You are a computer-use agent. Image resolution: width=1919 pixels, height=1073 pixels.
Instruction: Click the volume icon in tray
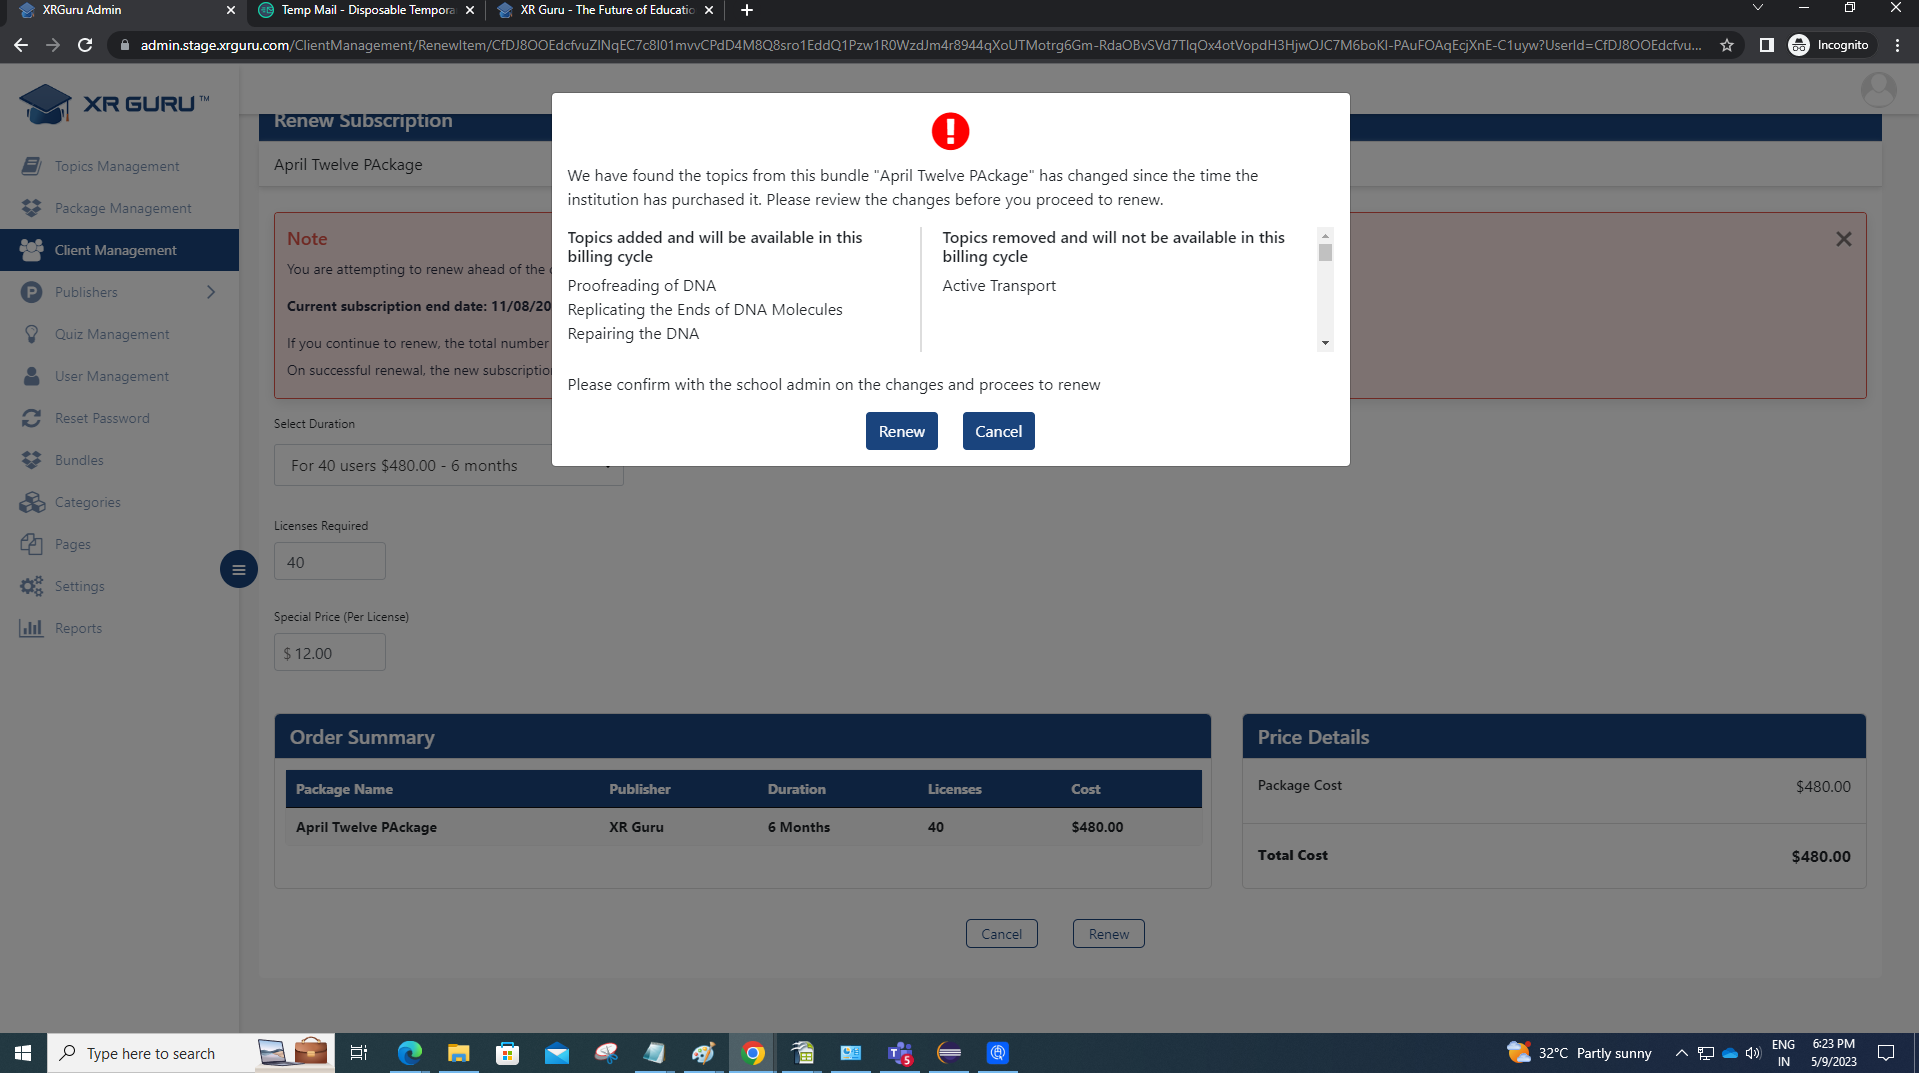click(x=1753, y=1053)
